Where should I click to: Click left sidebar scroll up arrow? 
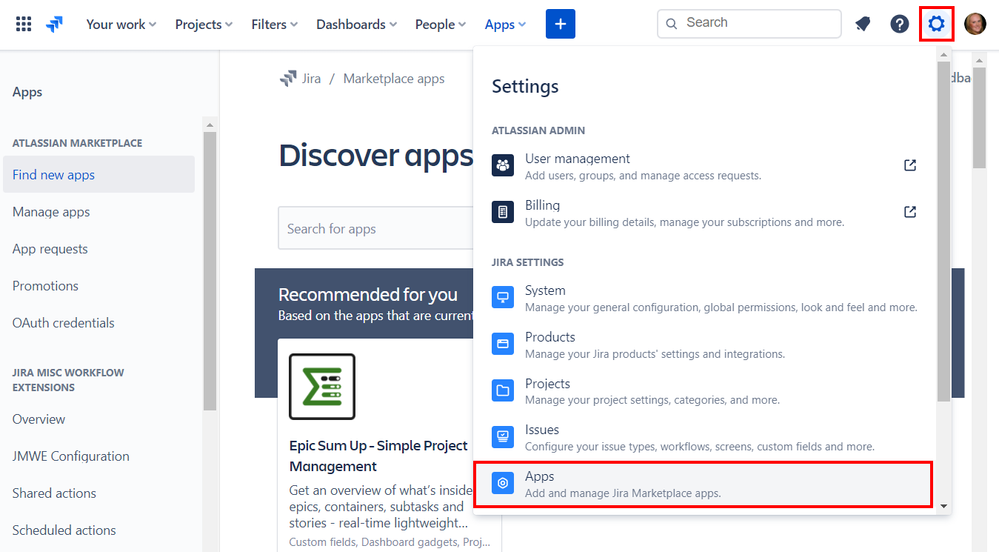click(x=210, y=124)
